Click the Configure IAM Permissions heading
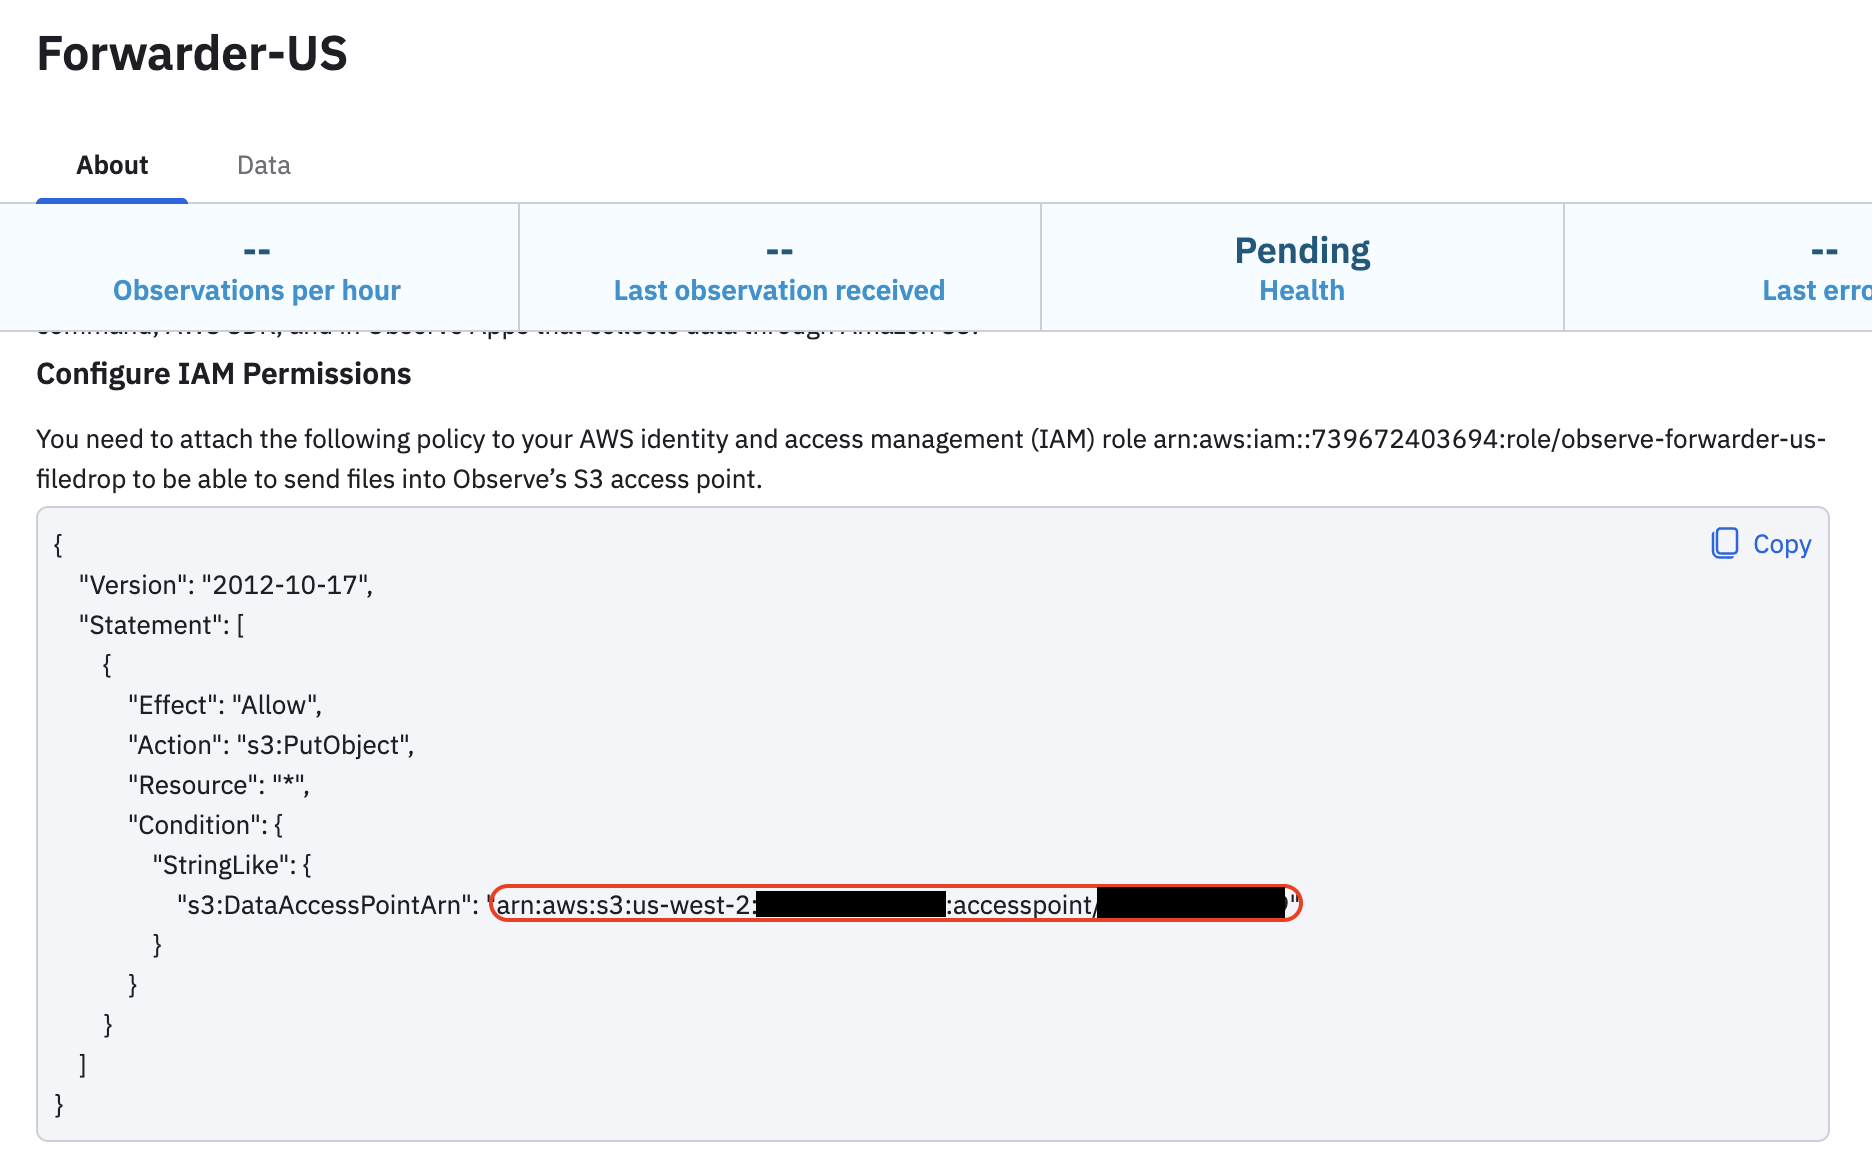The width and height of the screenshot is (1872, 1170). (x=224, y=373)
